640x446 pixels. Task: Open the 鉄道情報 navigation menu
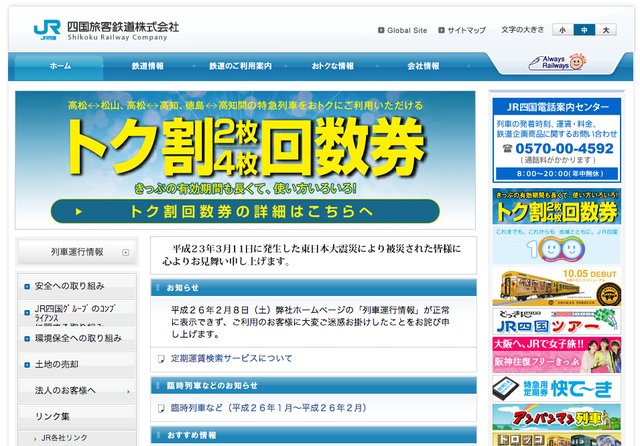148,66
